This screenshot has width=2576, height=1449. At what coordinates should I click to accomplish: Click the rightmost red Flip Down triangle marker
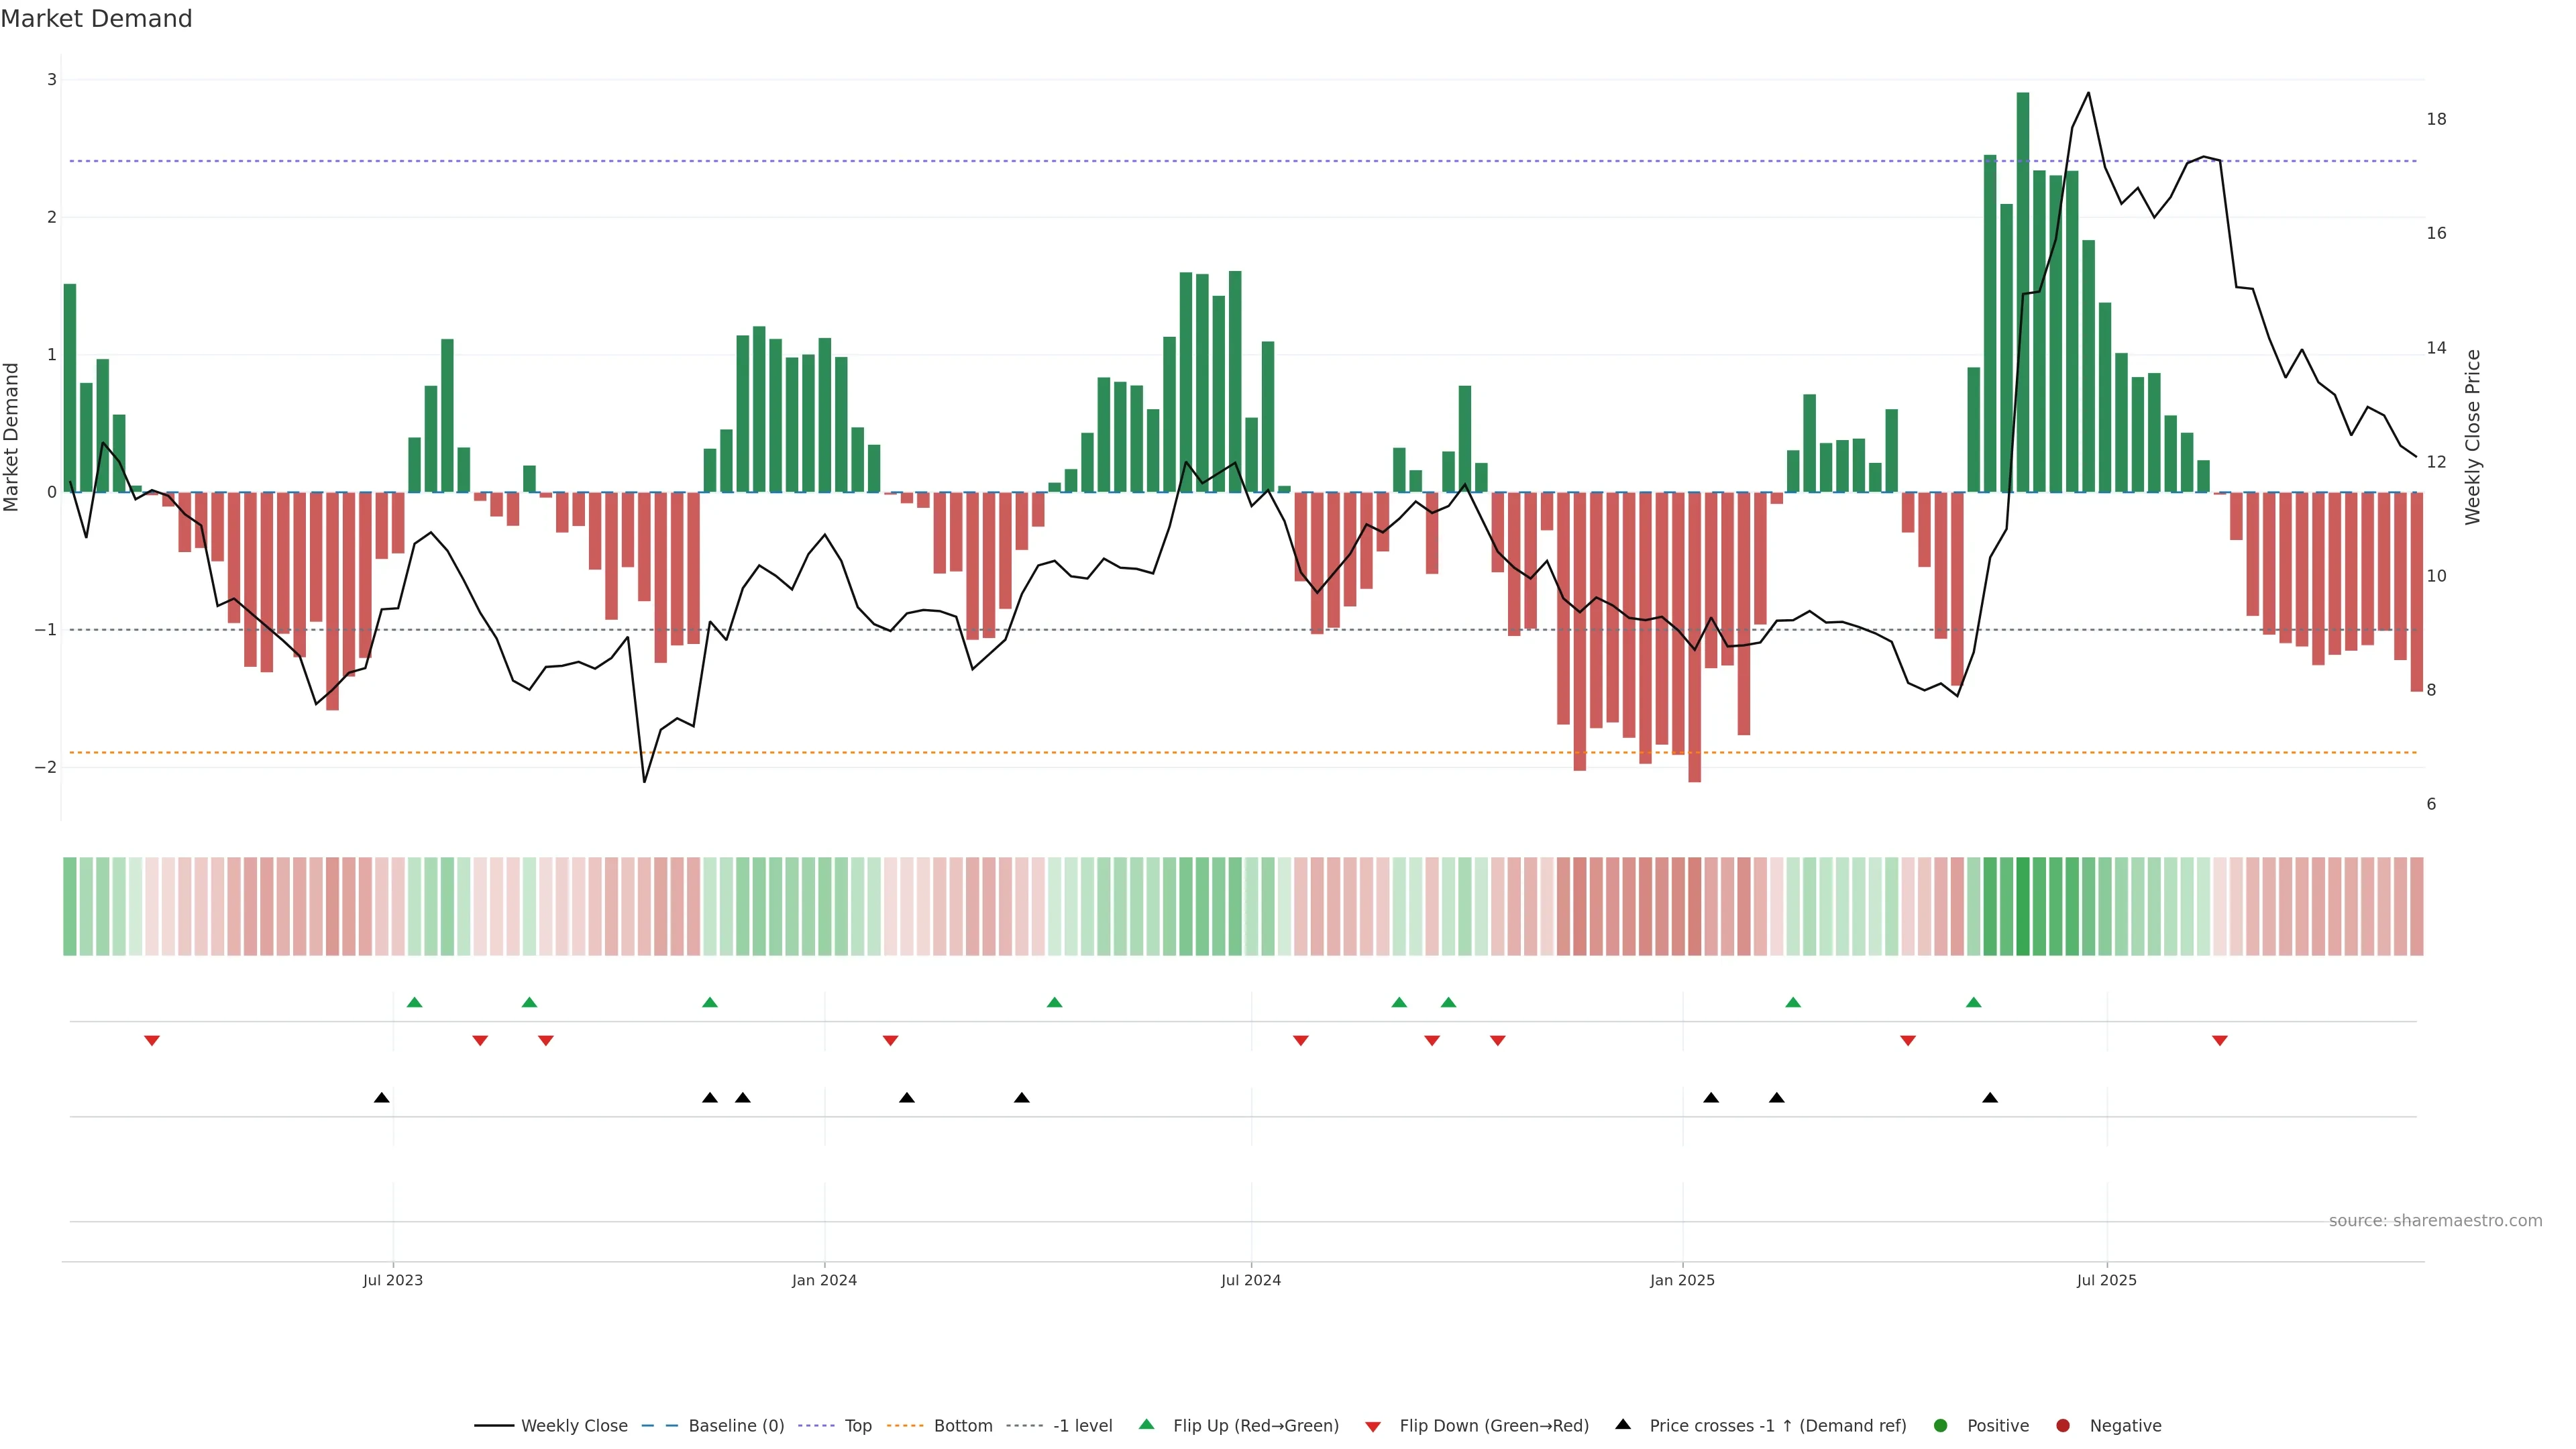coord(2220,1041)
